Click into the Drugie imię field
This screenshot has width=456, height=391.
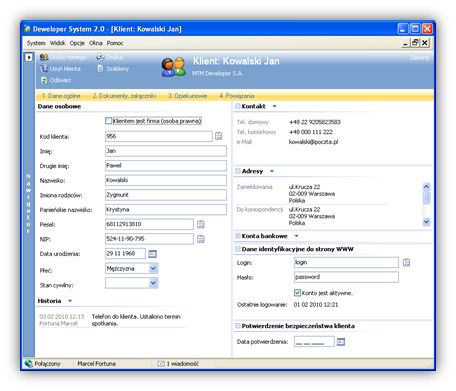(x=166, y=166)
